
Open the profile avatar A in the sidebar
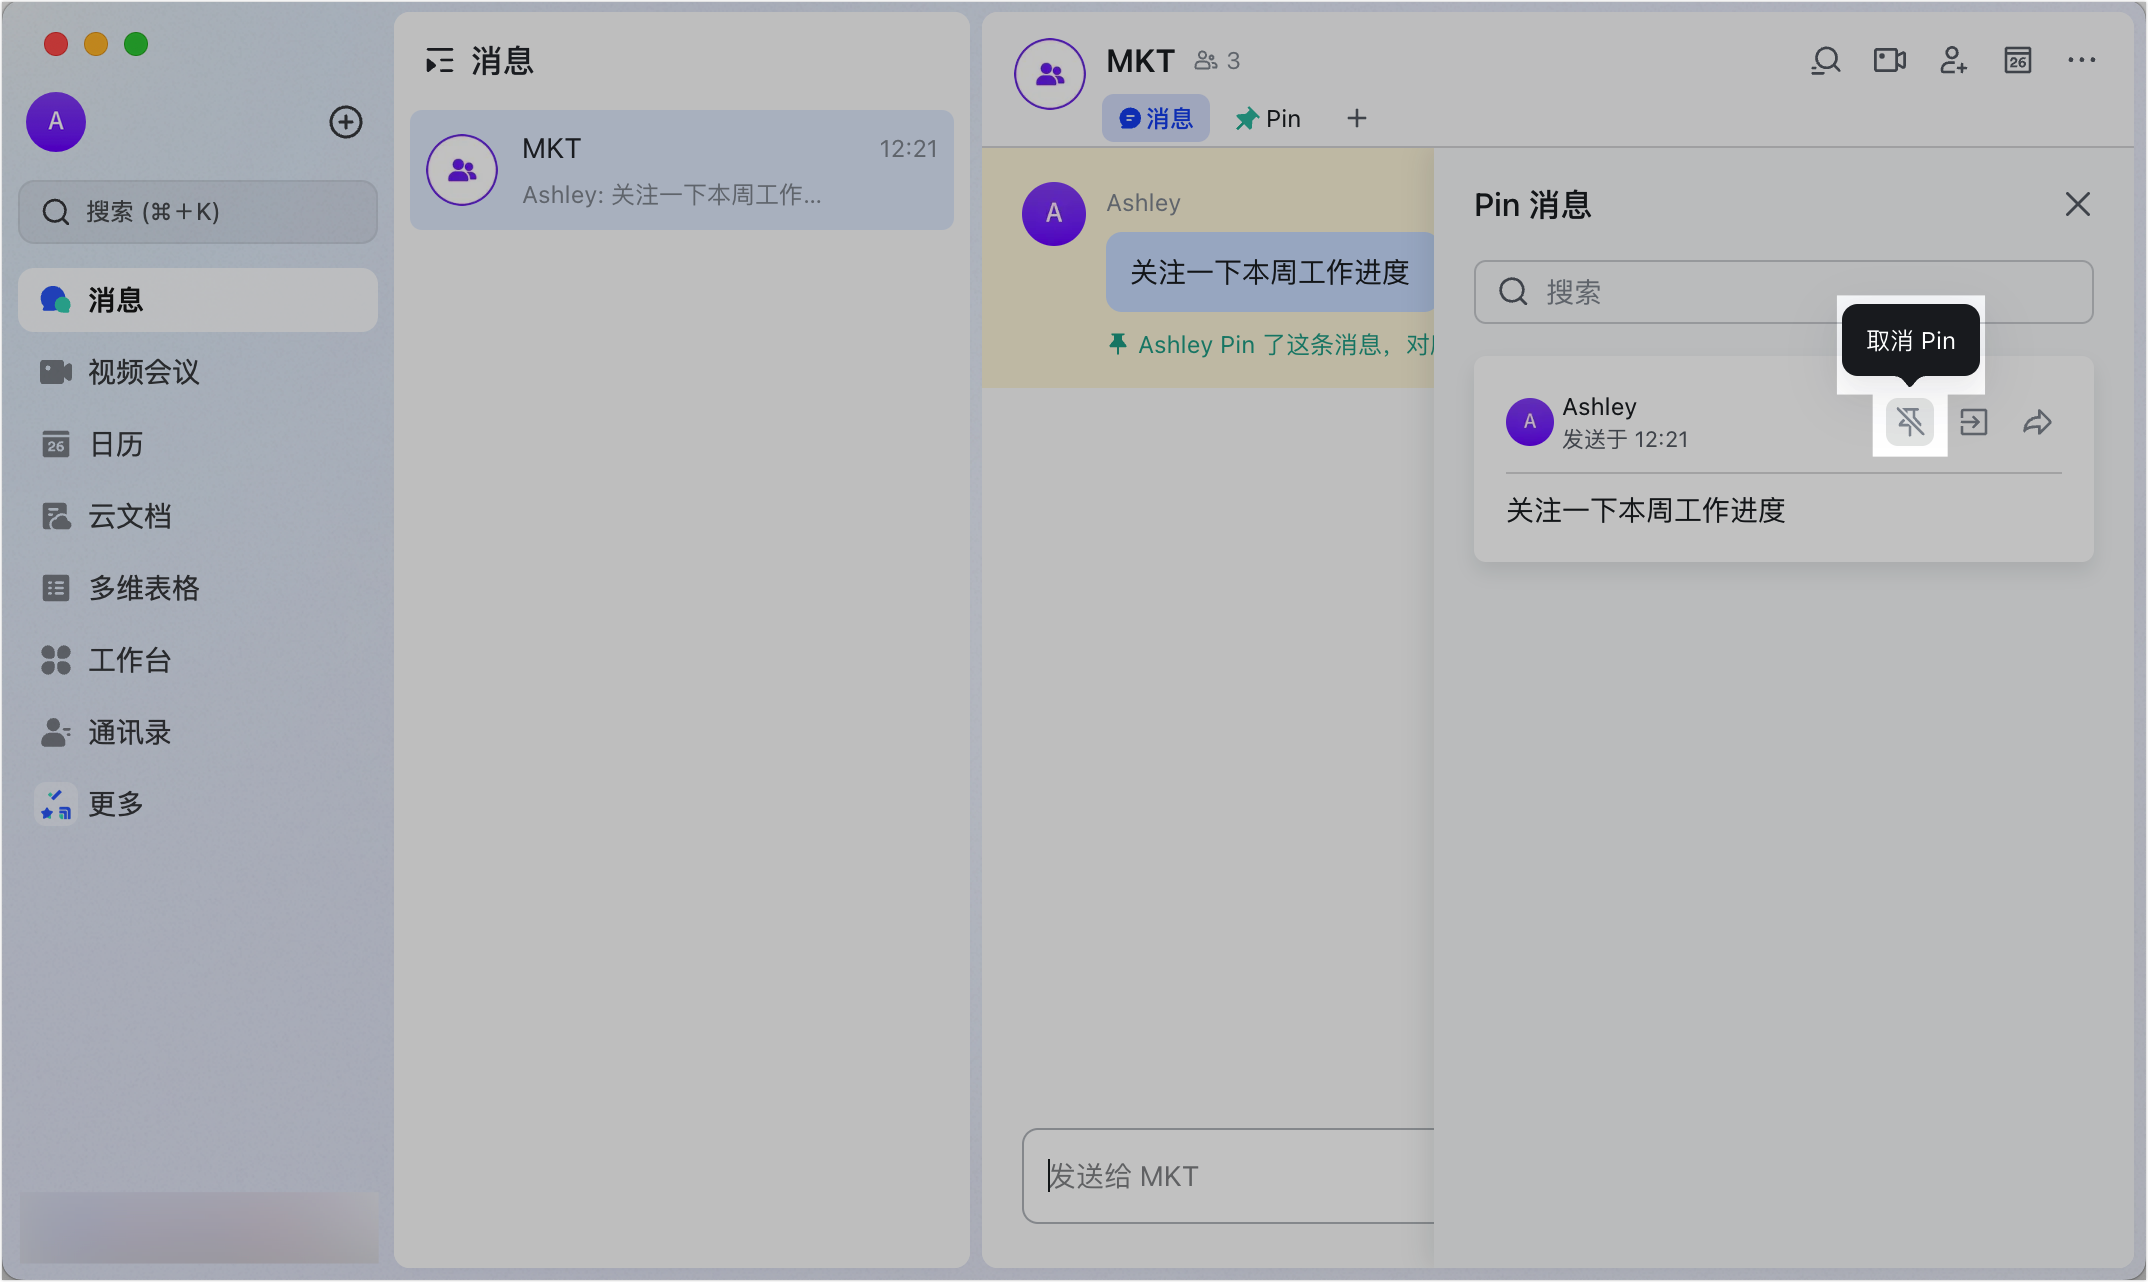click(x=56, y=122)
